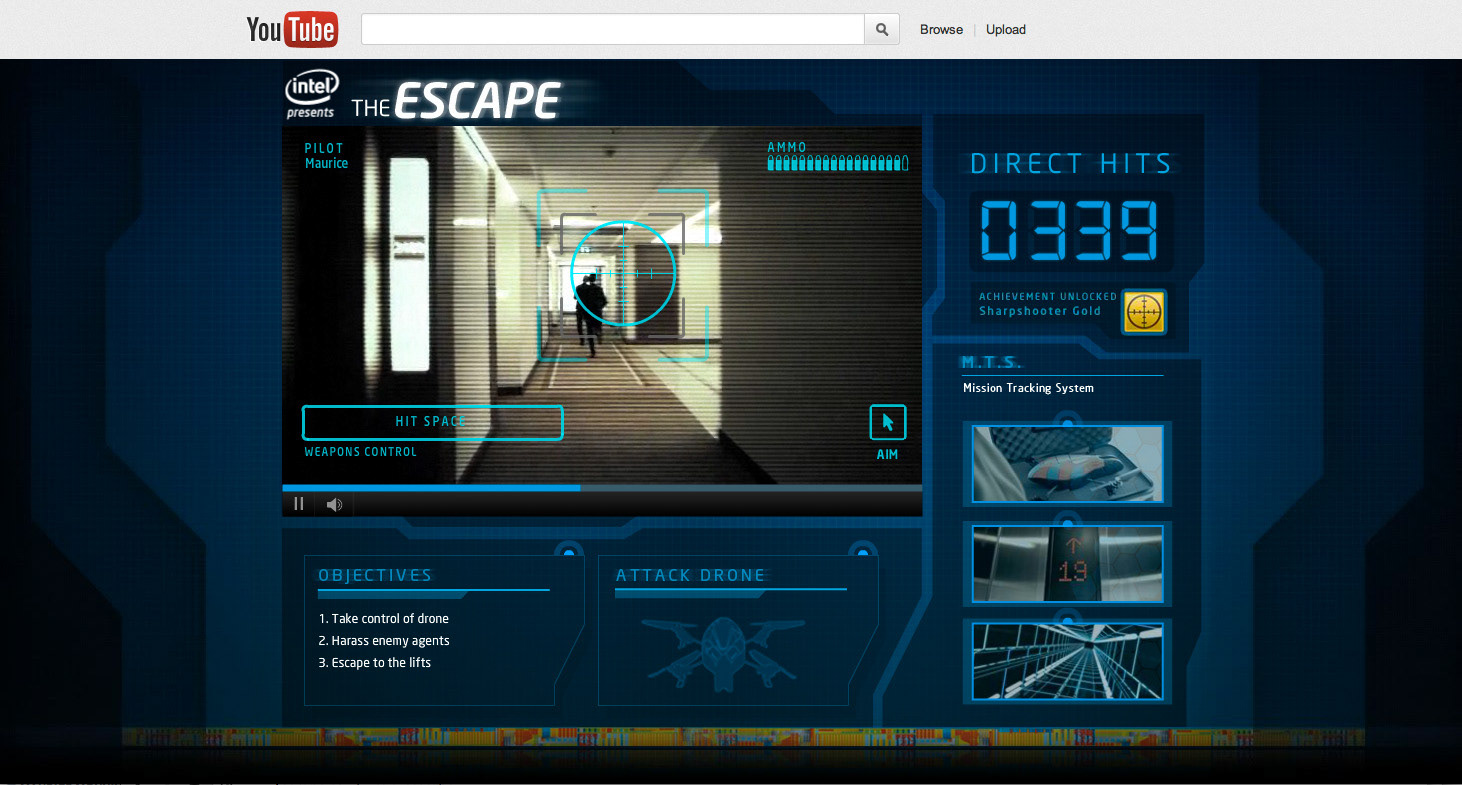The image size is (1462, 785).
Task: Click the magnifier search button
Action: (x=882, y=29)
